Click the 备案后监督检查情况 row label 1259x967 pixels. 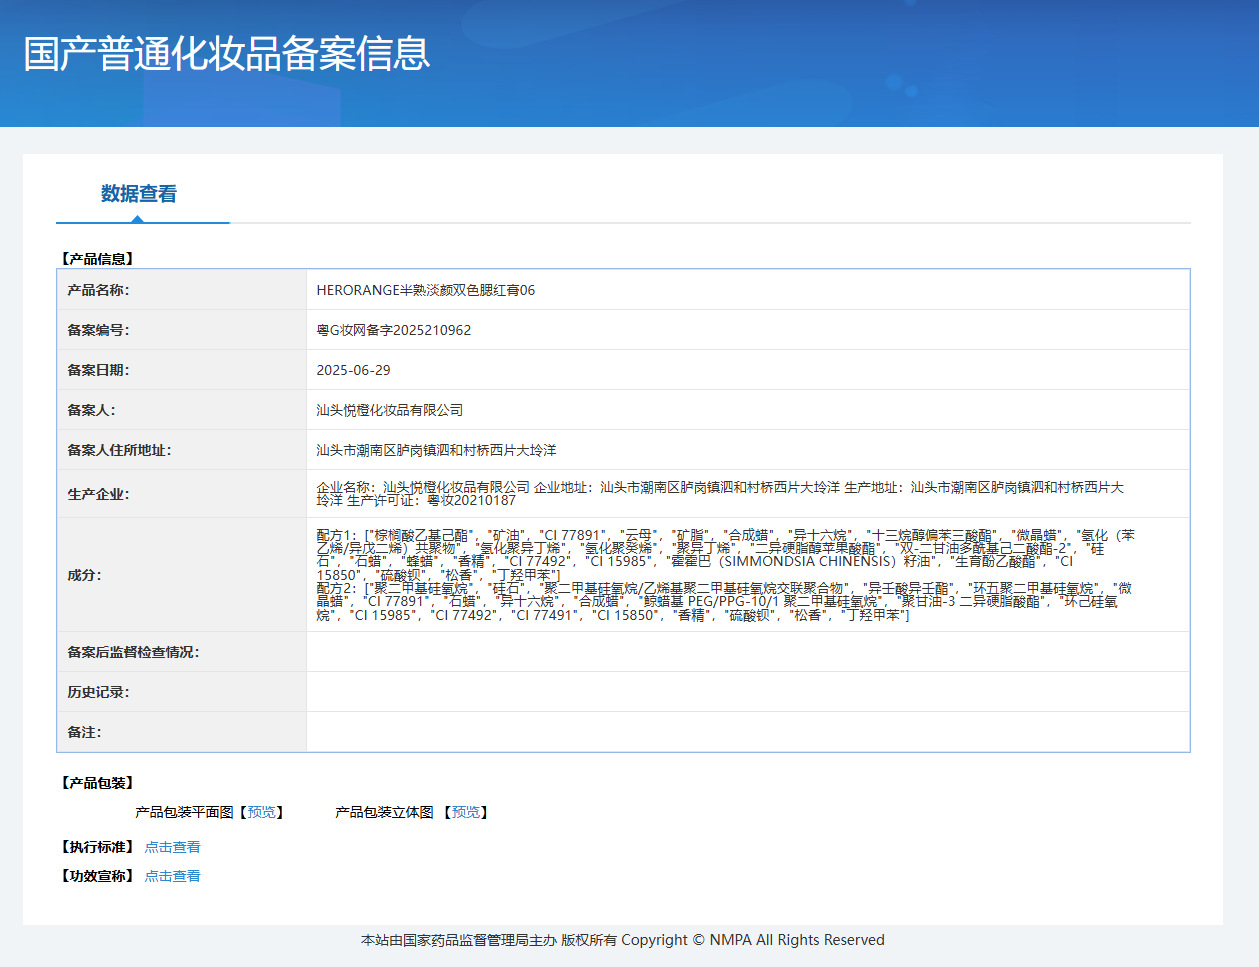133,652
